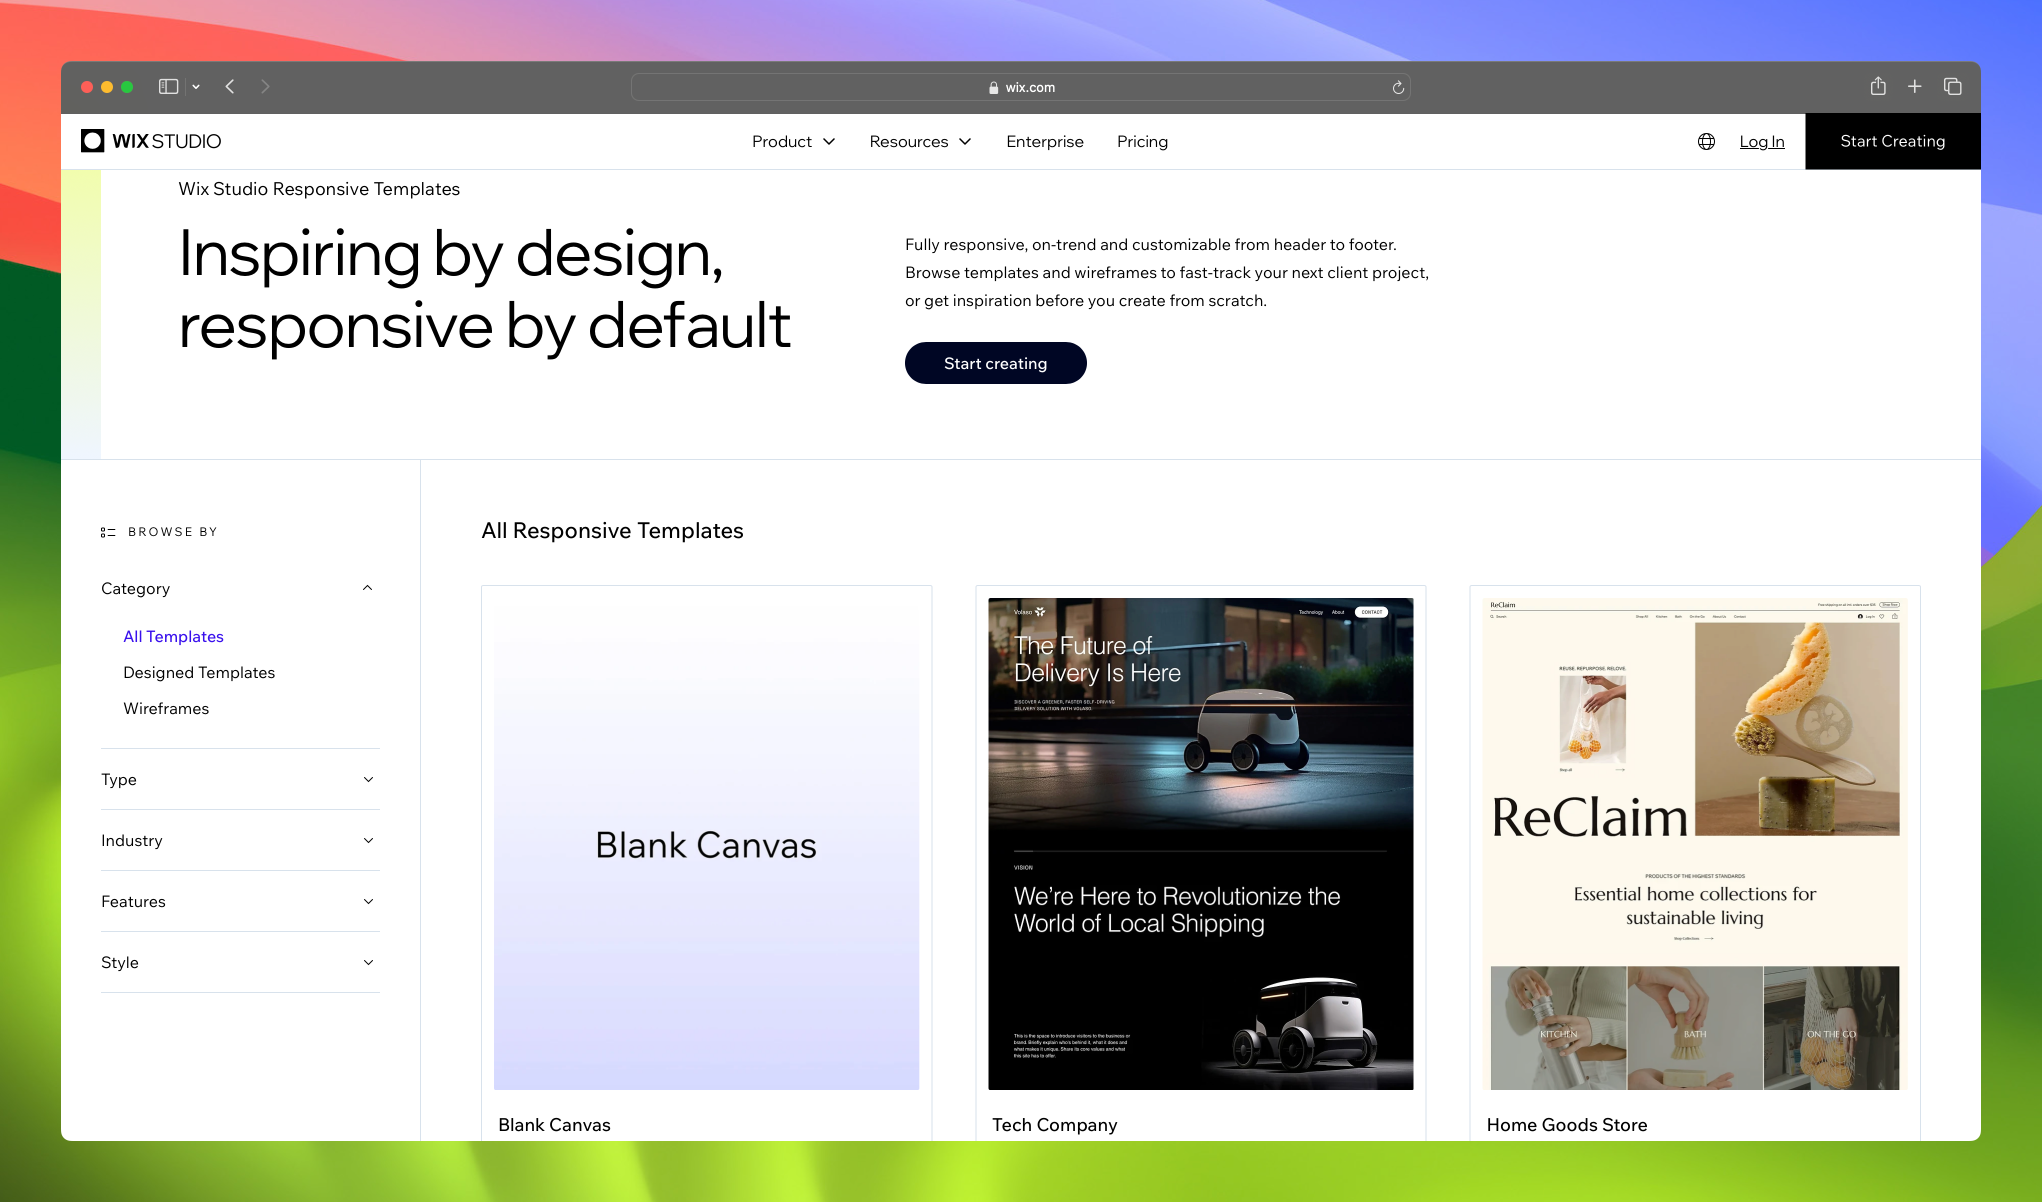Click the Wix Studio logo
The height and width of the screenshot is (1202, 2042).
(151, 141)
